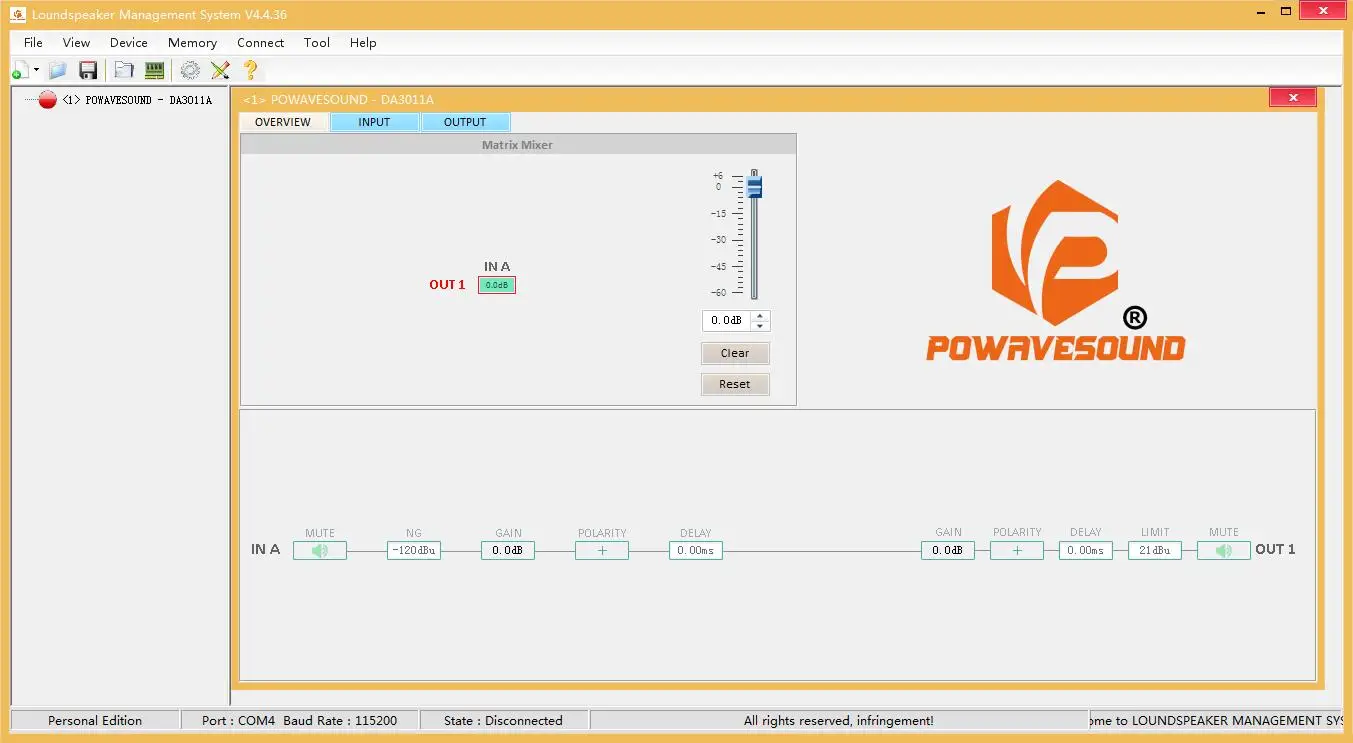Toggle OUT 1 mute speaker button
The height and width of the screenshot is (743, 1353).
[1223, 550]
